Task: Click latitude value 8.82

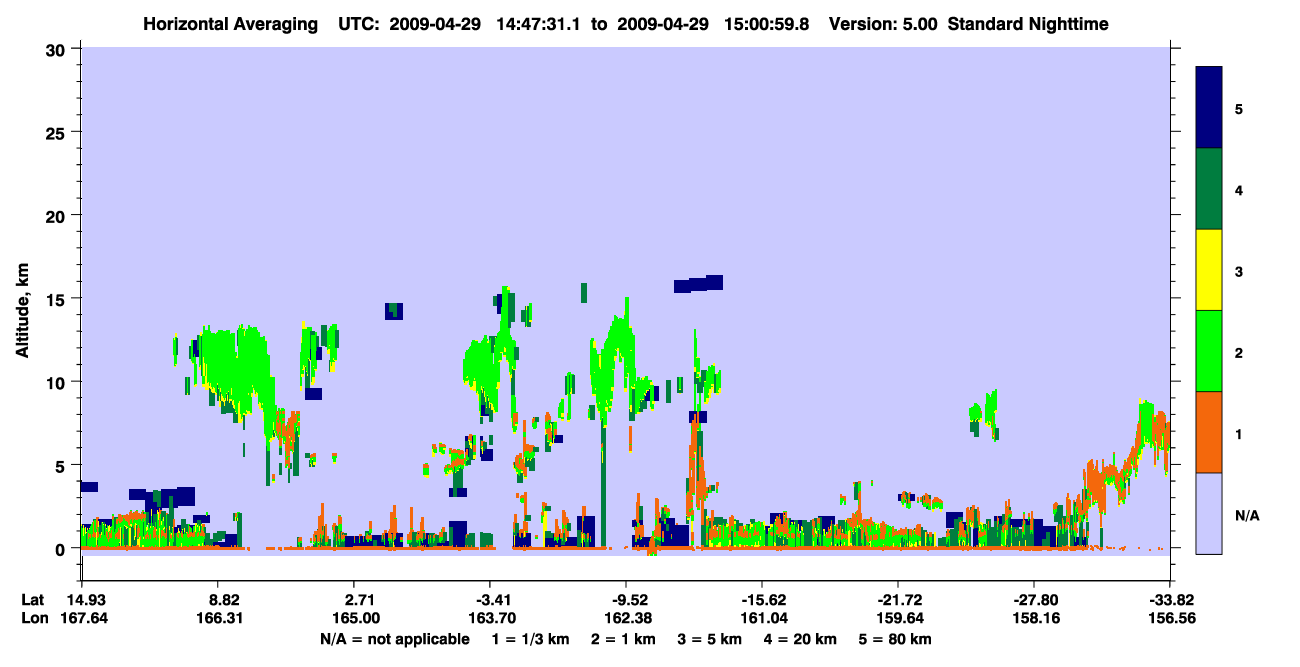Action: pos(222,599)
